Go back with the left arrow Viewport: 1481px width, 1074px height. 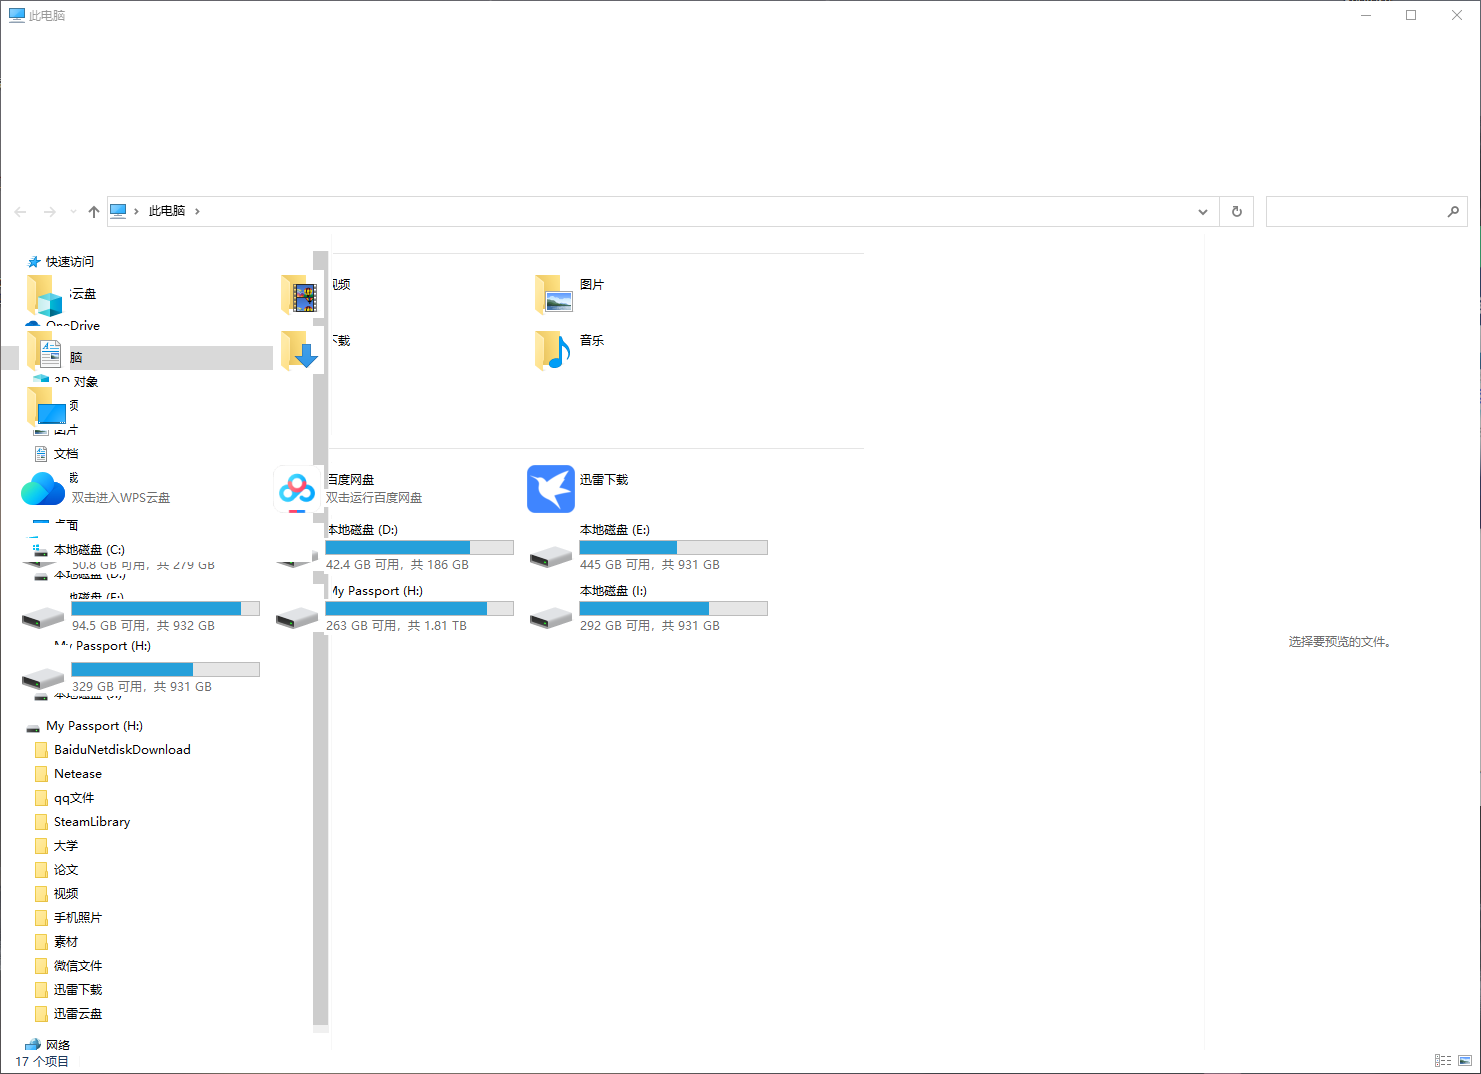coord(20,212)
